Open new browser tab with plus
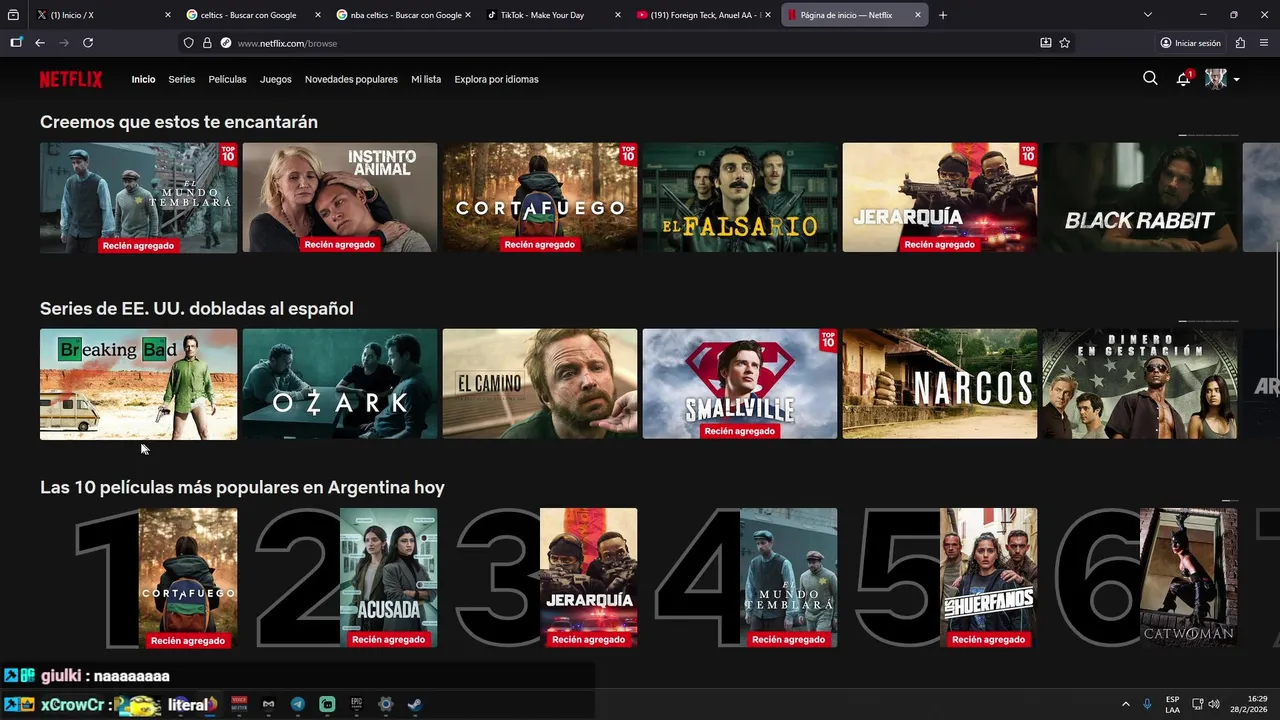Viewport: 1280px width, 720px height. [x=943, y=15]
